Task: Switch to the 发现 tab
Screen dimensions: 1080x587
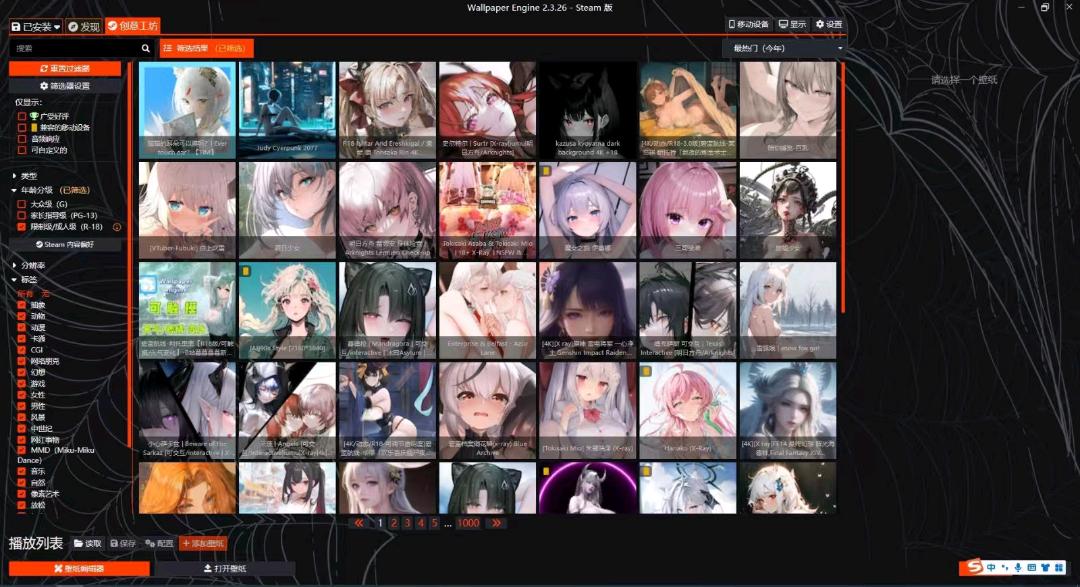Action: (84, 26)
